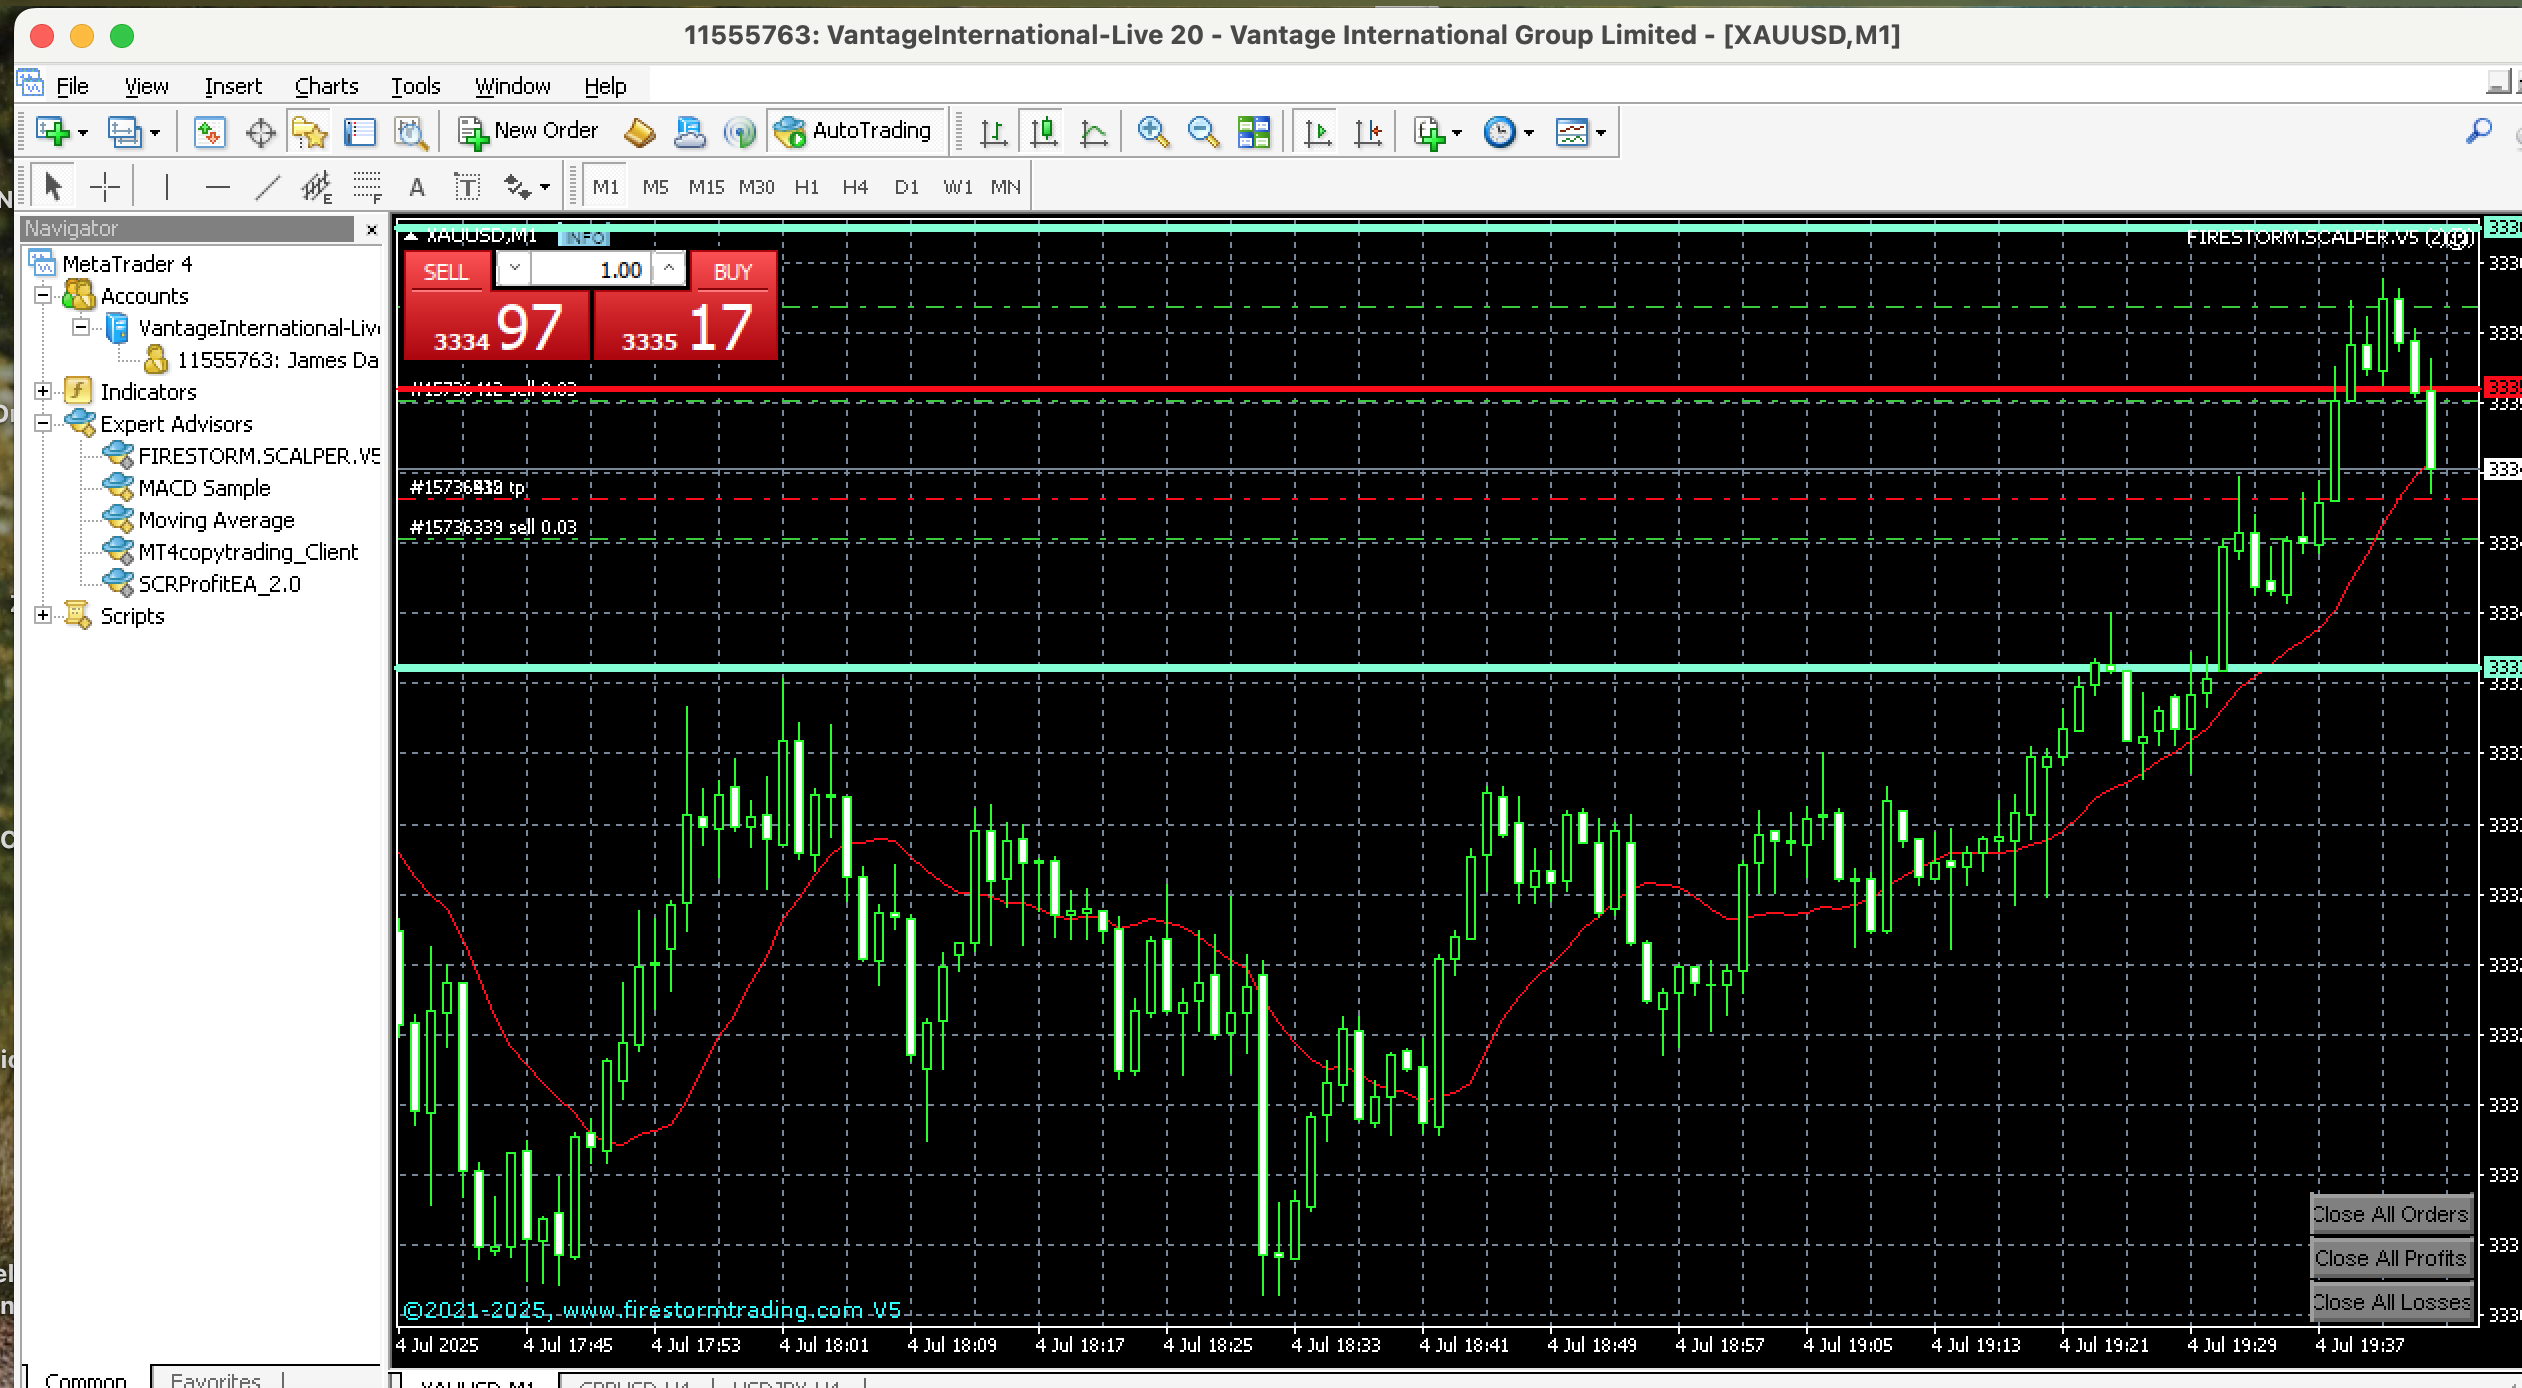Open the Periods clock dropdown
The width and height of the screenshot is (2522, 1388).
1508,132
